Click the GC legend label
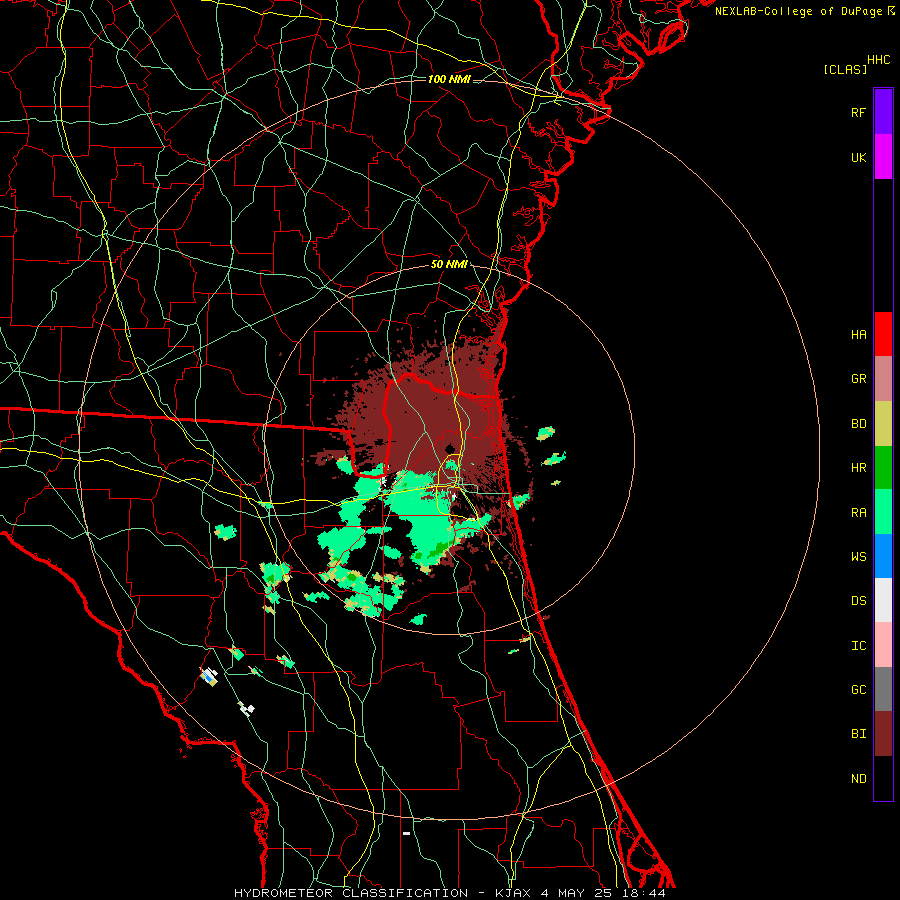 click(858, 690)
